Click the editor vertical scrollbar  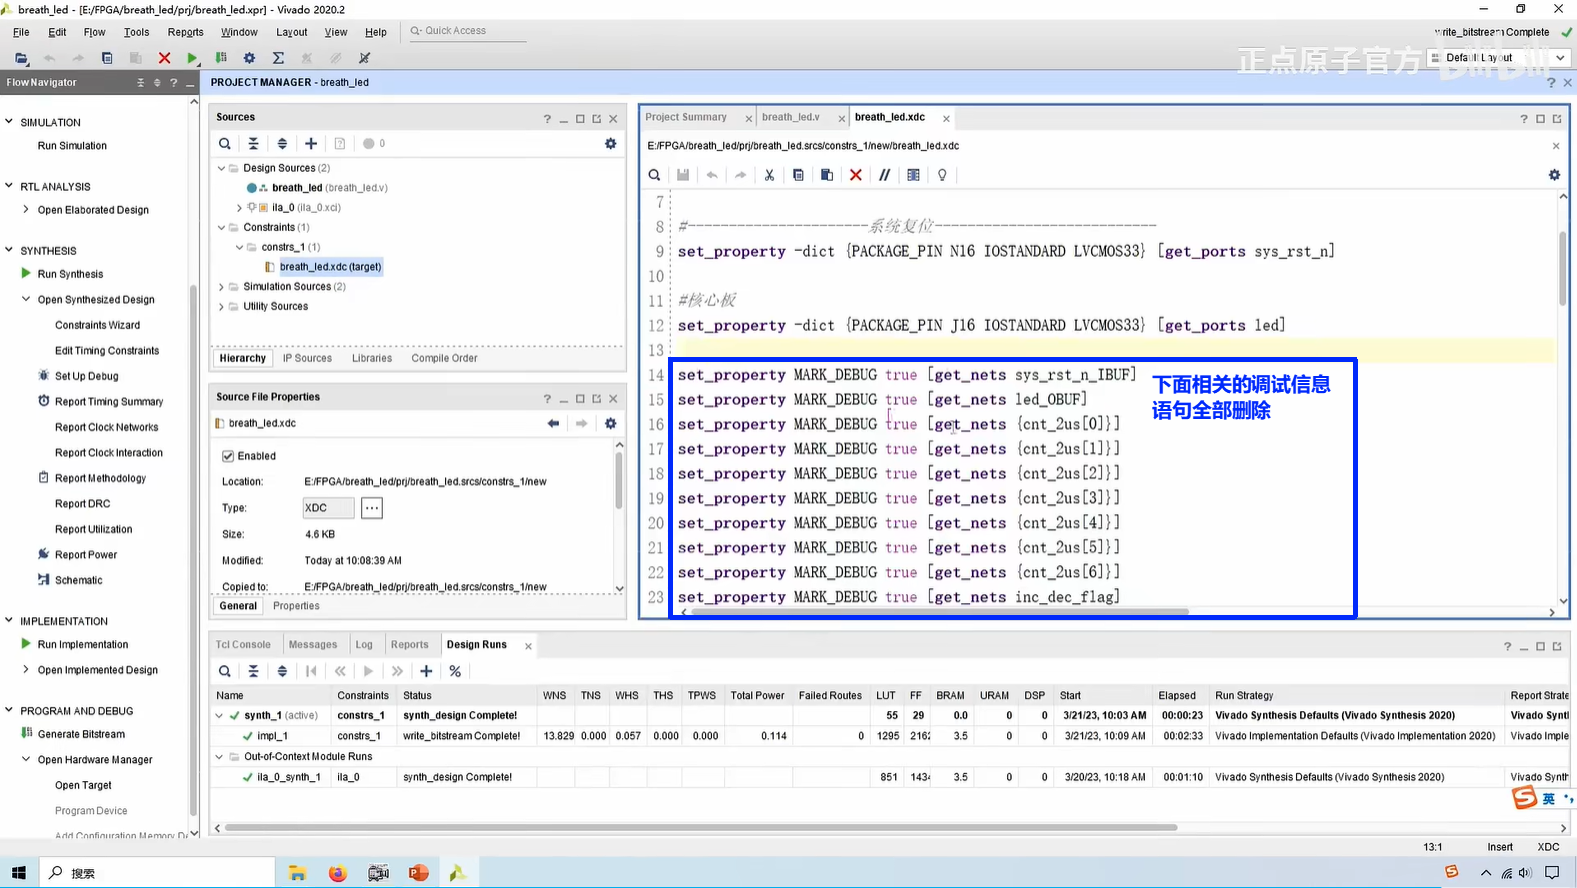(x=1563, y=267)
